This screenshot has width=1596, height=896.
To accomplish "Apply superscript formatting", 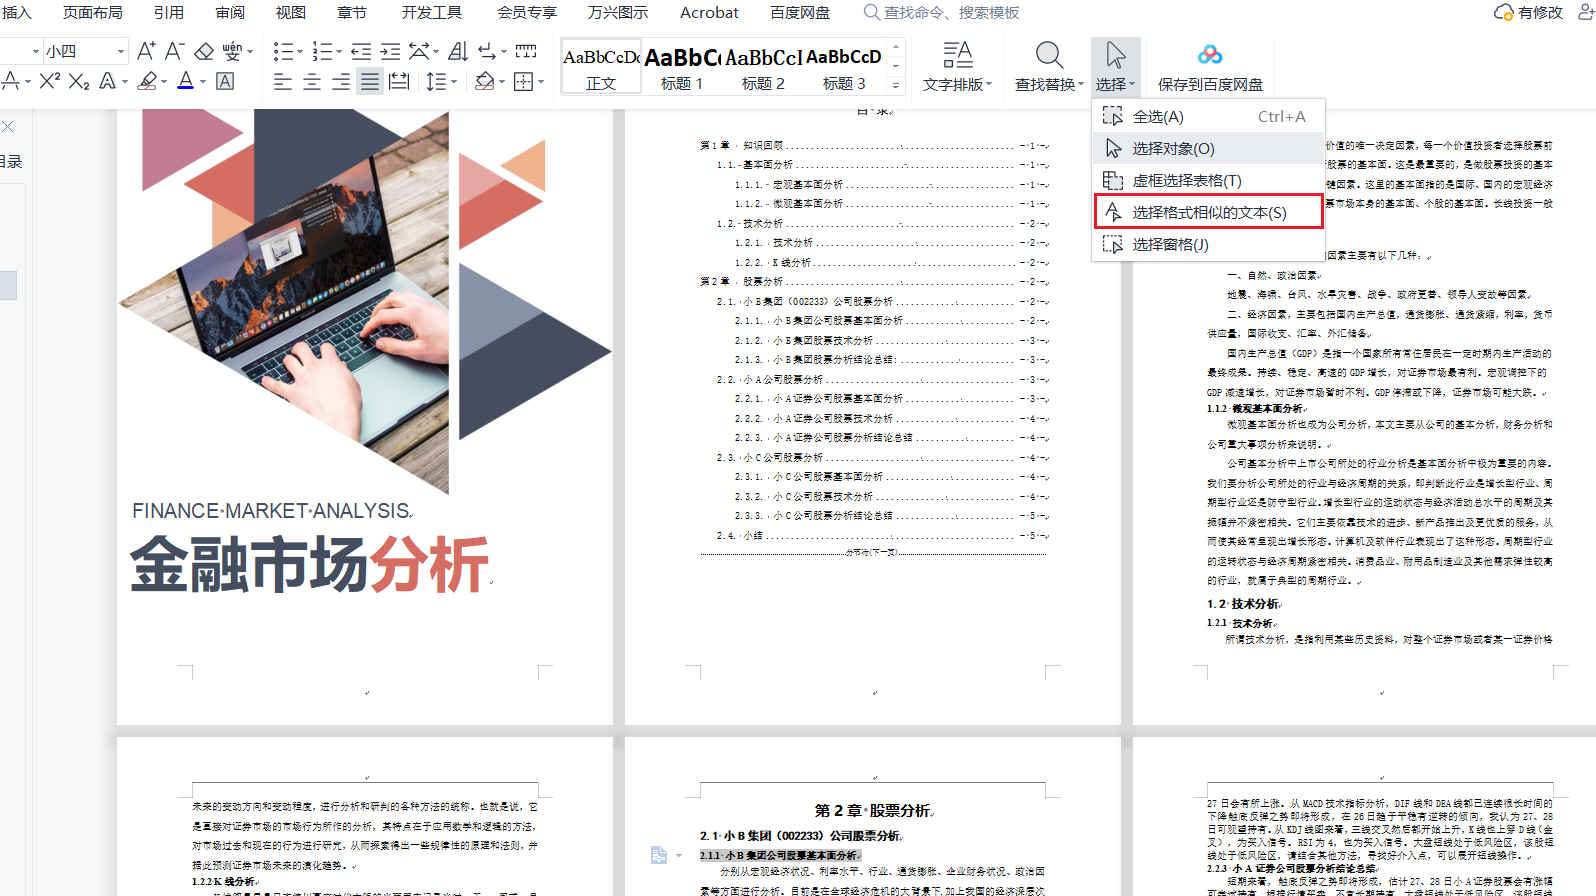I will pos(49,82).
